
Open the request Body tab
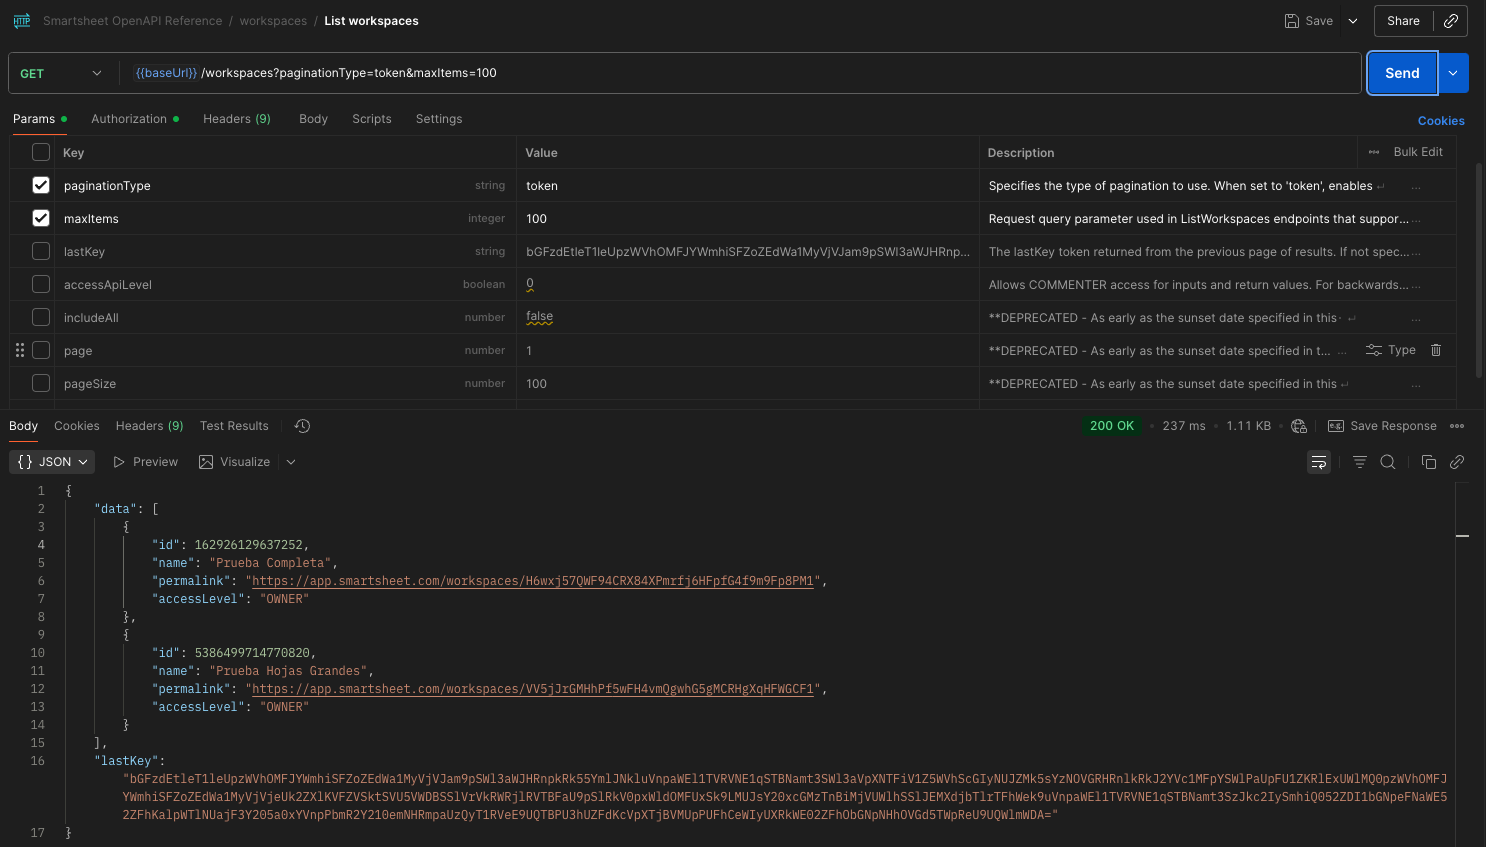tap(314, 119)
